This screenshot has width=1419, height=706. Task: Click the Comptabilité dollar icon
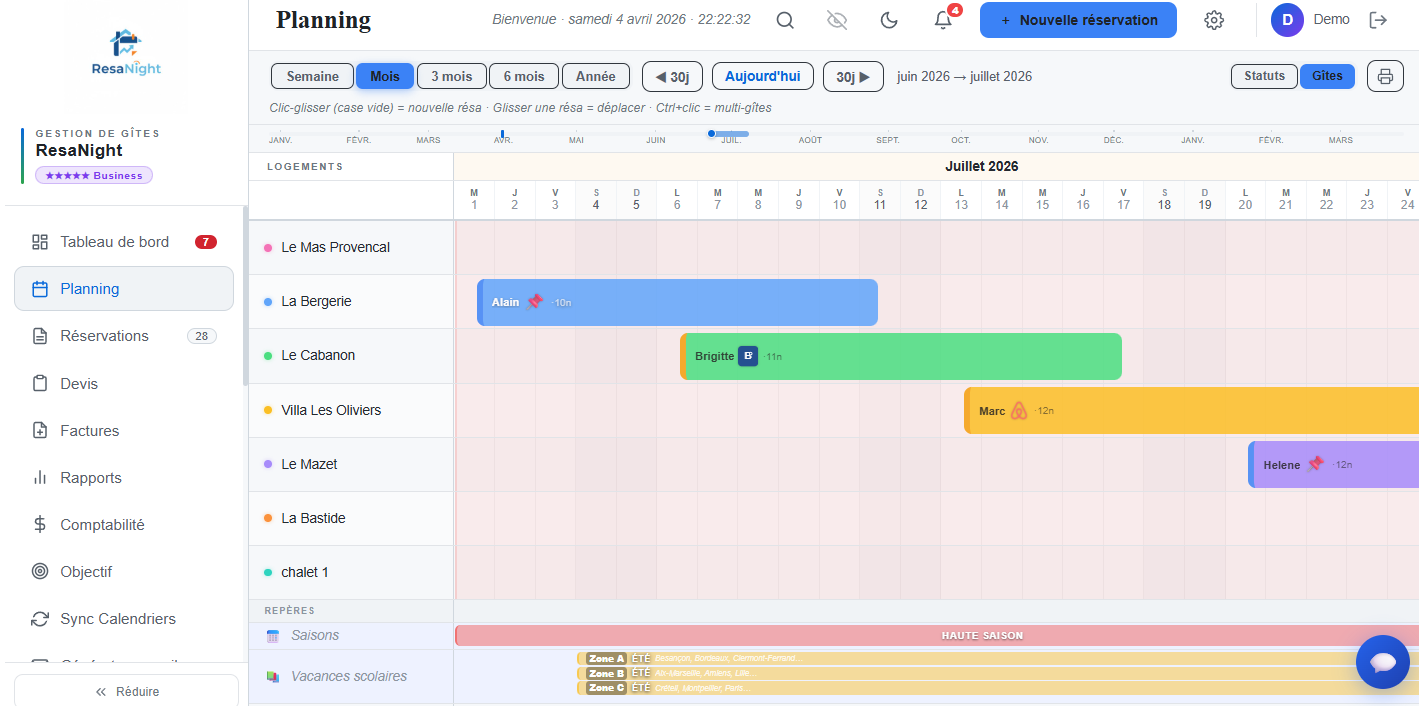click(40, 525)
